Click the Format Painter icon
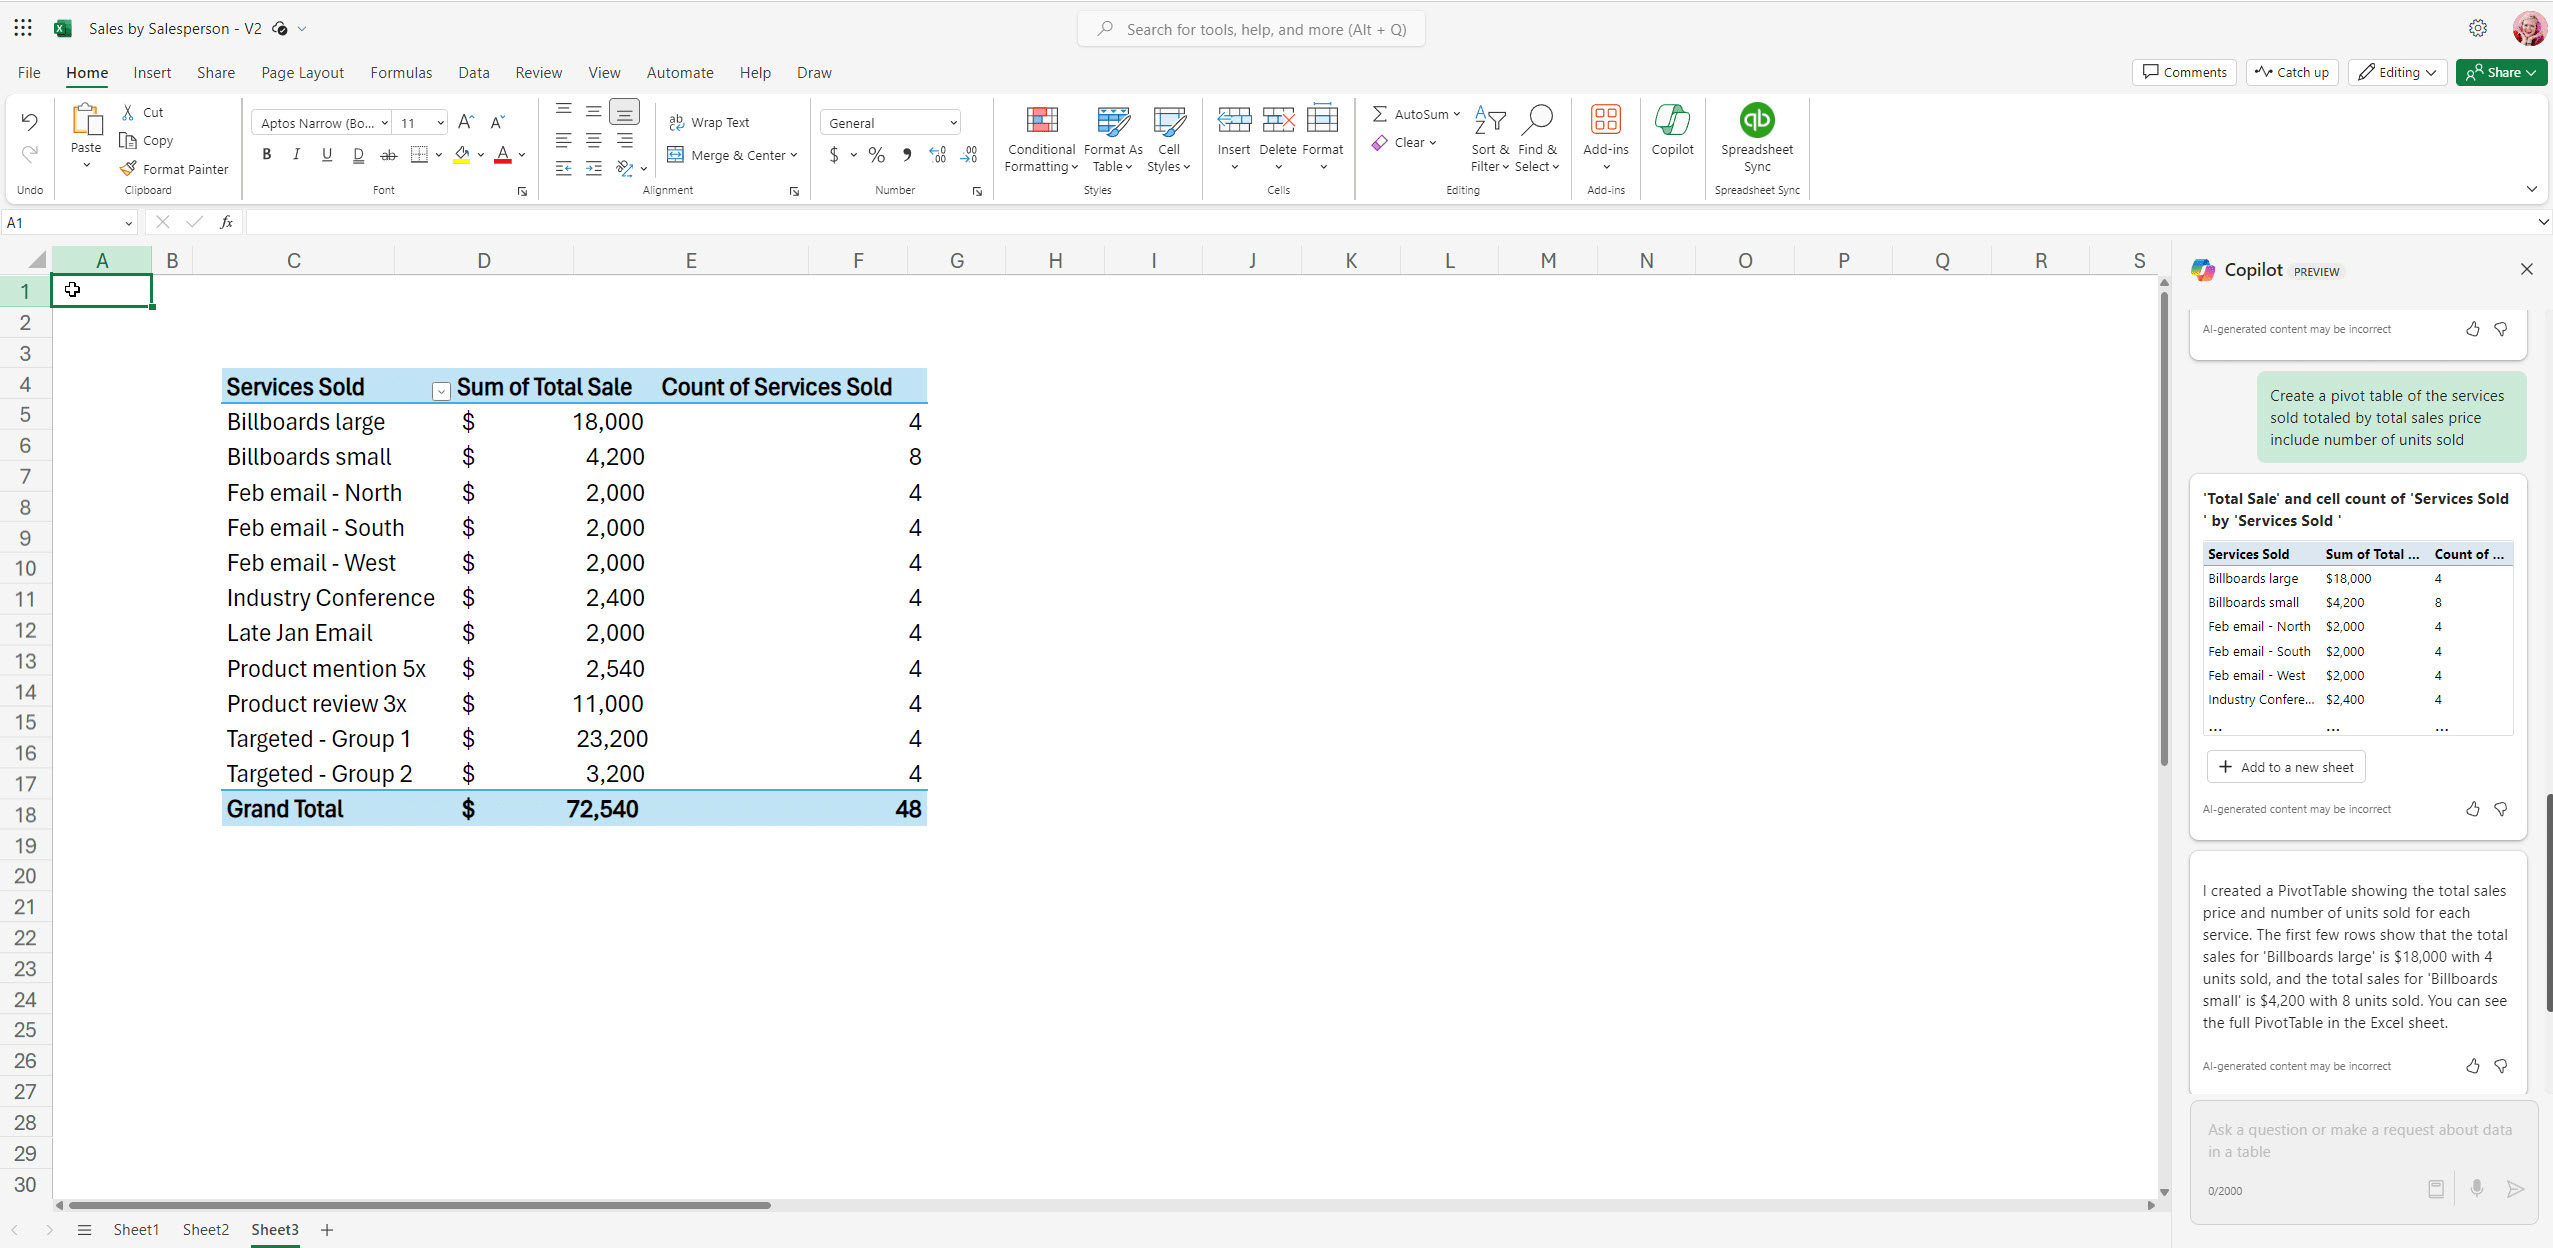This screenshot has width=2553, height=1248. coord(129,168)
